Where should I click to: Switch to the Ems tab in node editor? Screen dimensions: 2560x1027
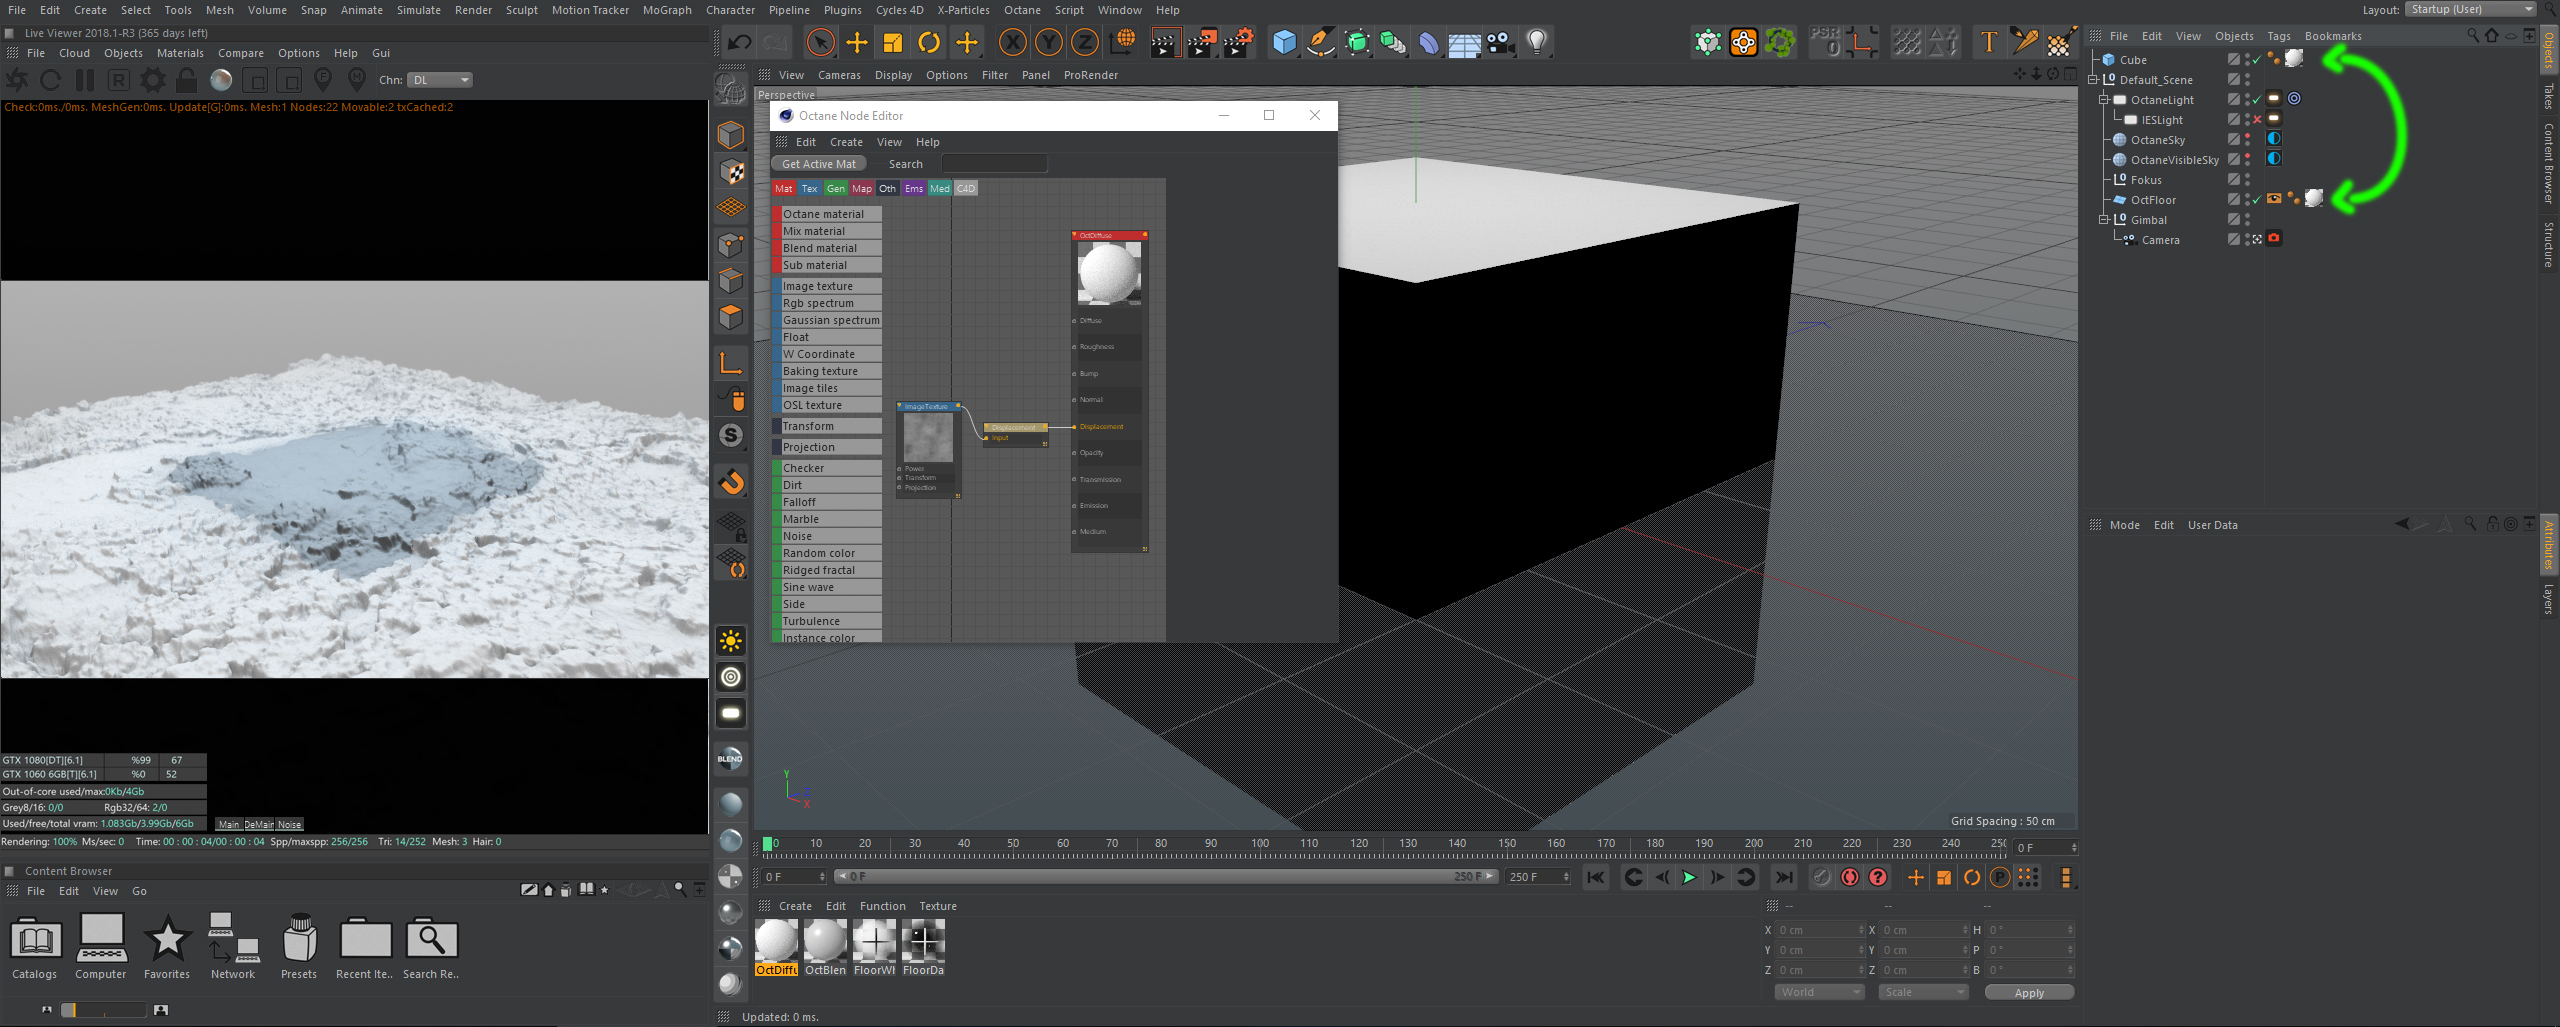(913, 188)
